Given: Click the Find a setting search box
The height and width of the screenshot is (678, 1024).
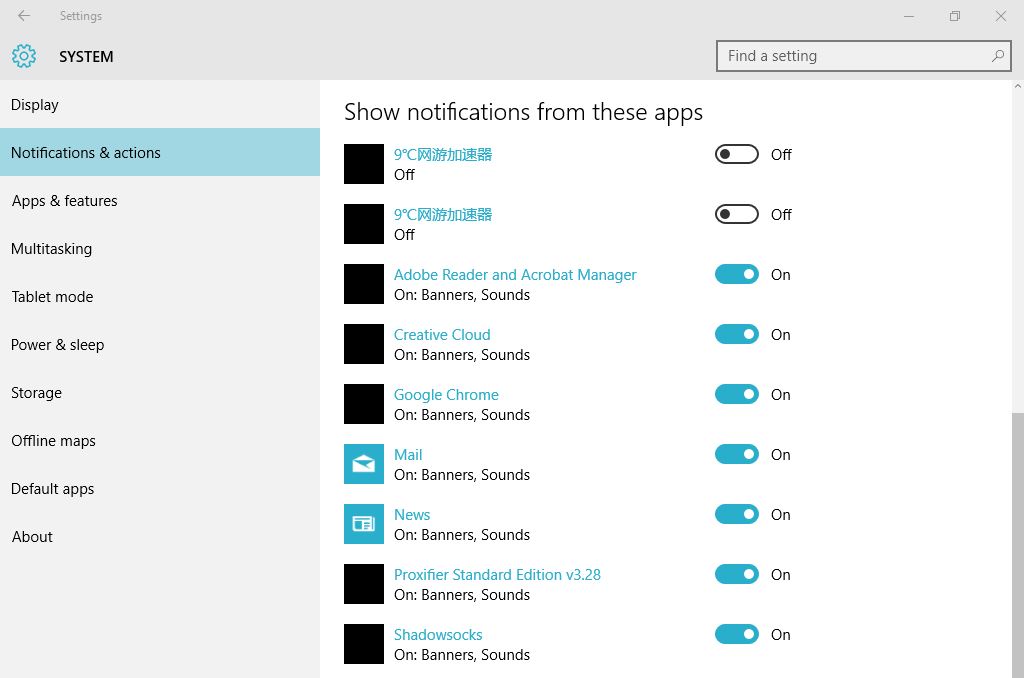Looking at the screenshot, I should click(x=863, y=56).
